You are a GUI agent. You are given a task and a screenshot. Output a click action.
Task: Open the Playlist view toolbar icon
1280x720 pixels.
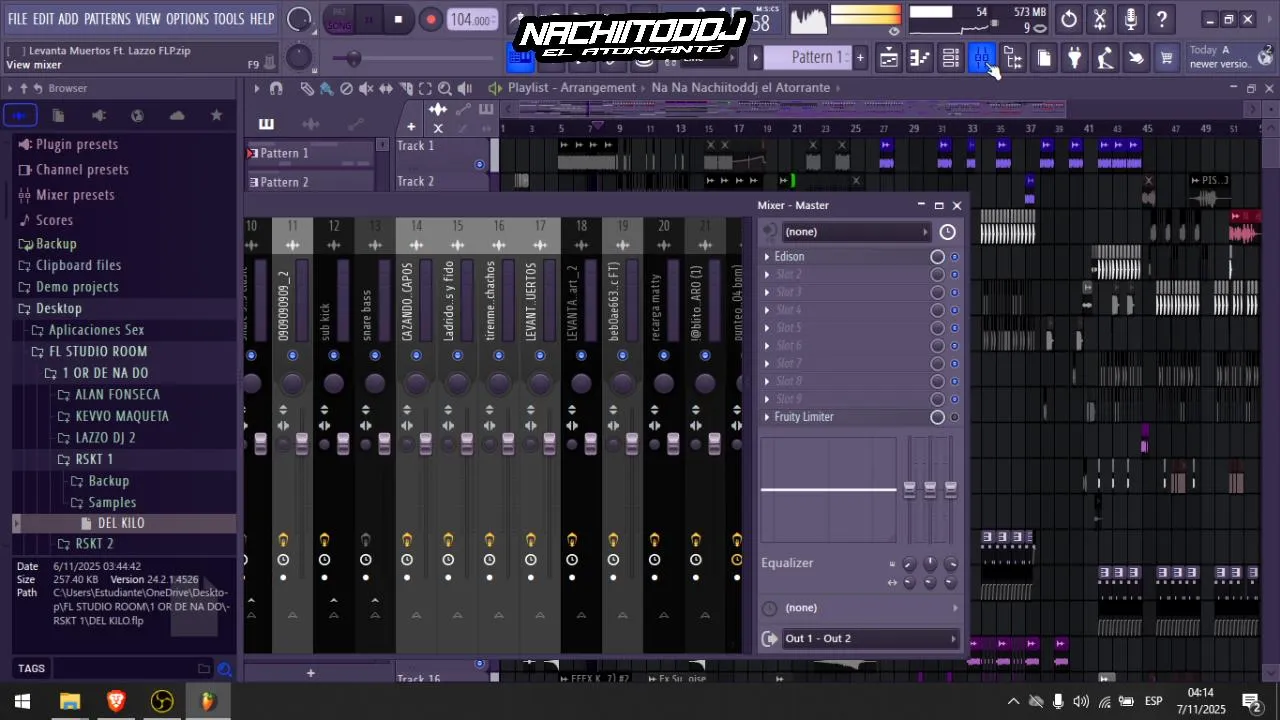pos(888,59)
